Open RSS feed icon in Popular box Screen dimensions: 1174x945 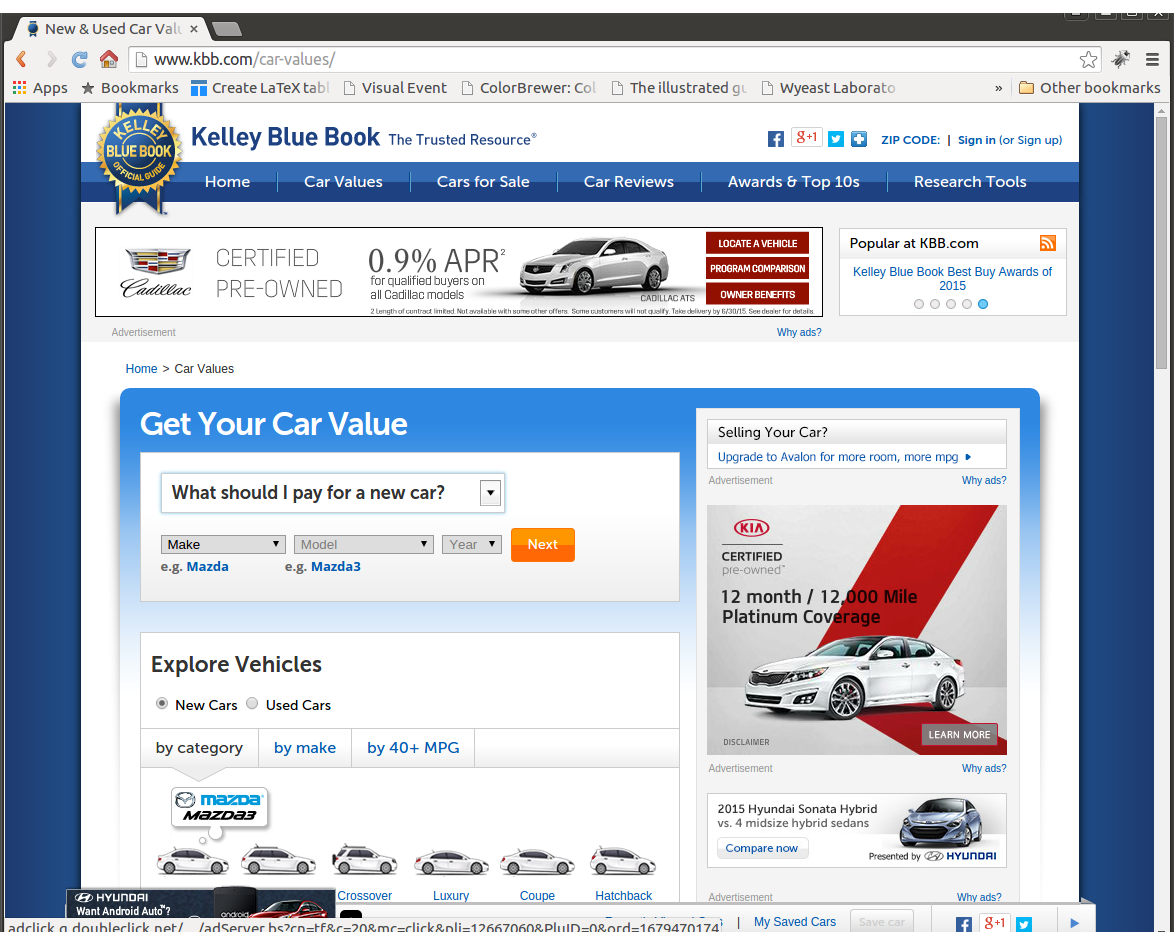[x=1047, y=243]
